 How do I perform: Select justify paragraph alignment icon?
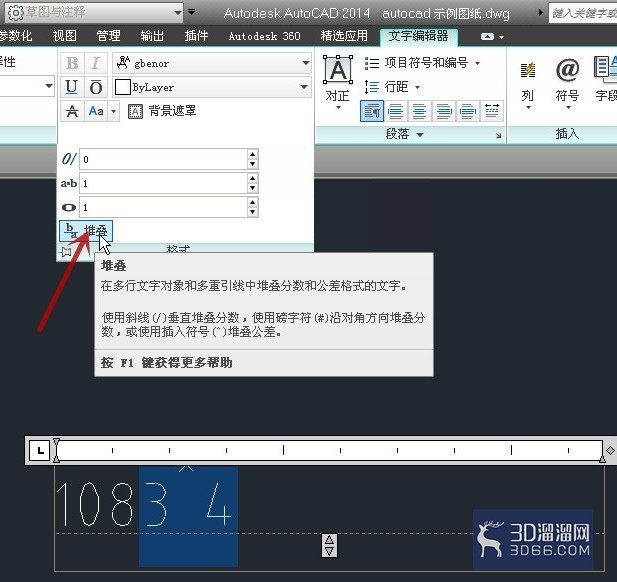pyautogui.click(x=467, y=111)
